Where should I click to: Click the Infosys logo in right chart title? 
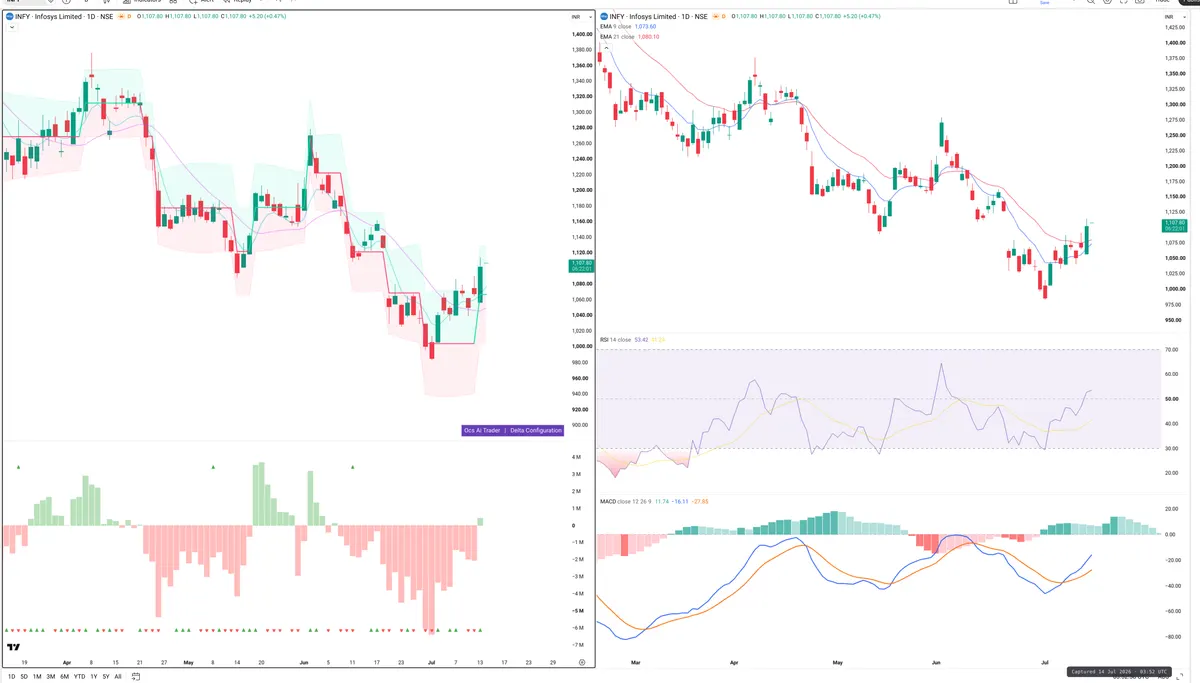[604, 17]
